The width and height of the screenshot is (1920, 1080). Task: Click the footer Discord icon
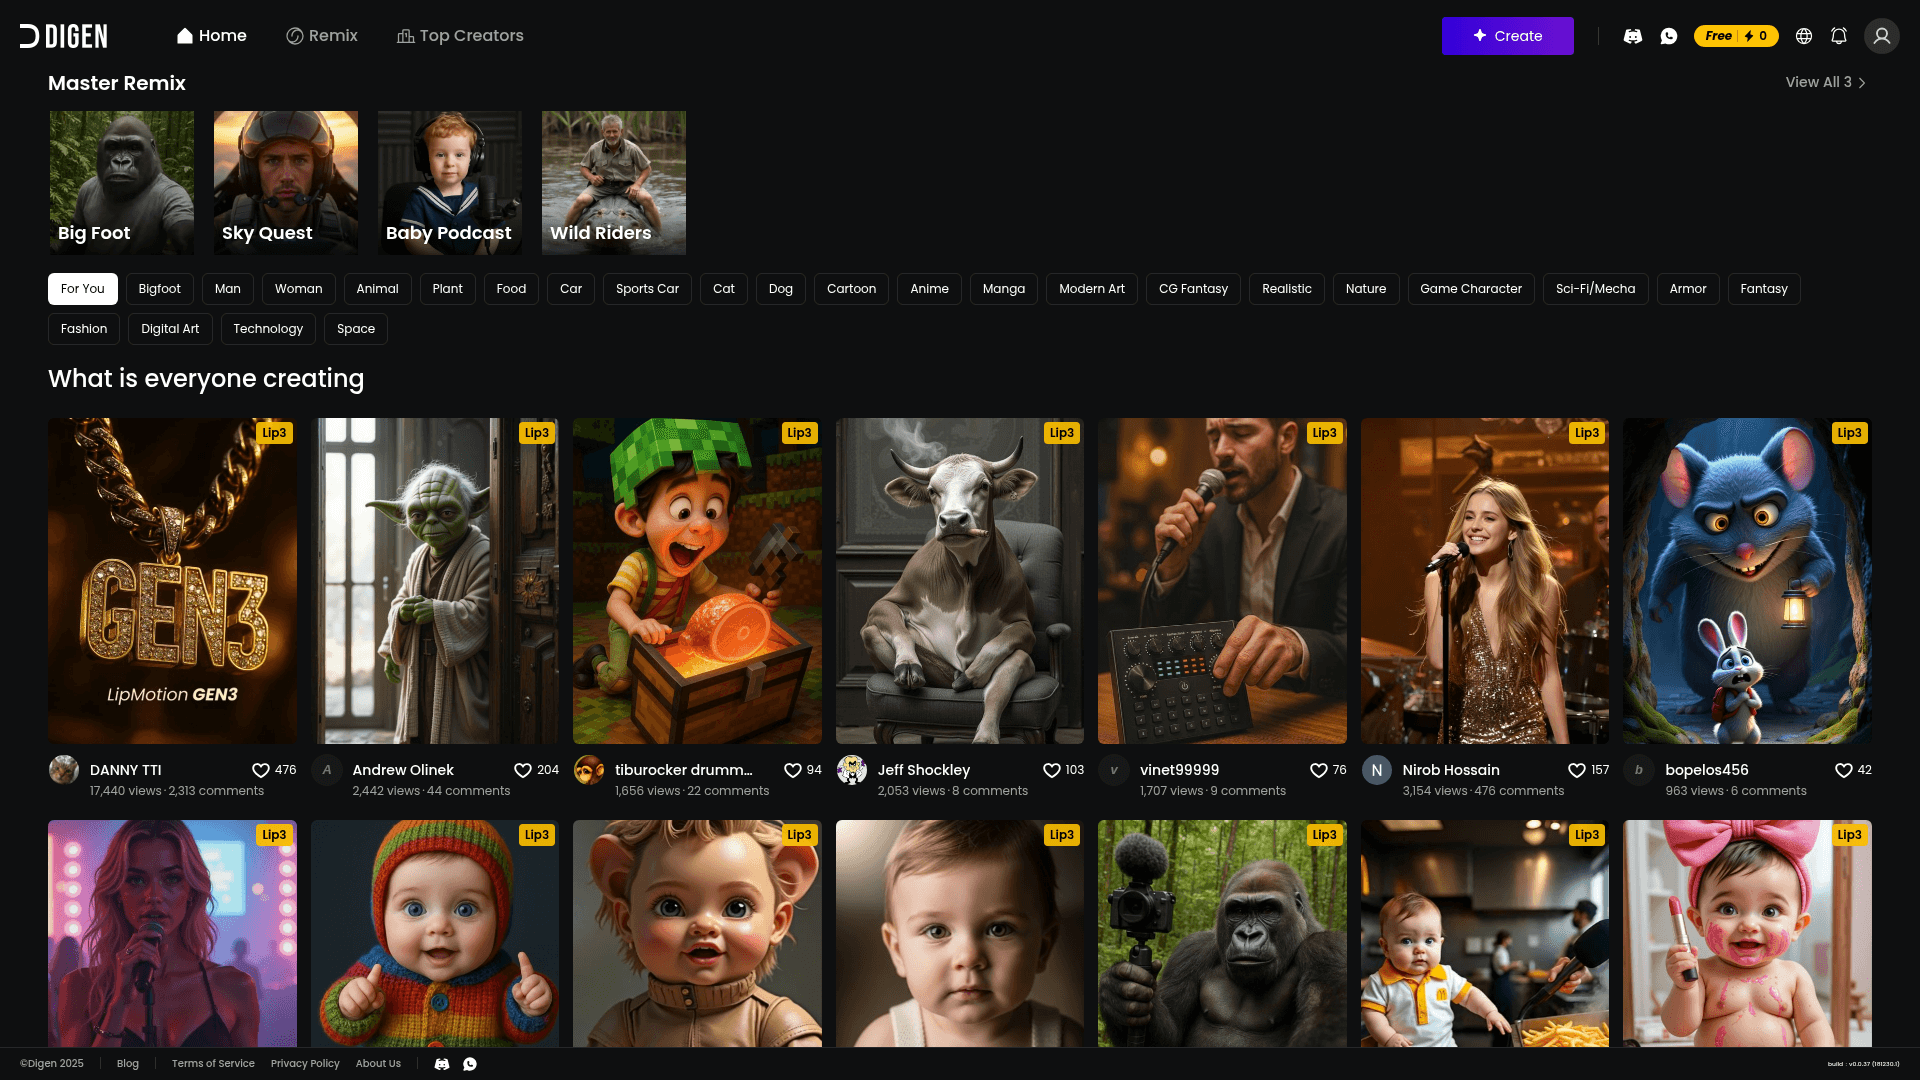click(442, 1064)
